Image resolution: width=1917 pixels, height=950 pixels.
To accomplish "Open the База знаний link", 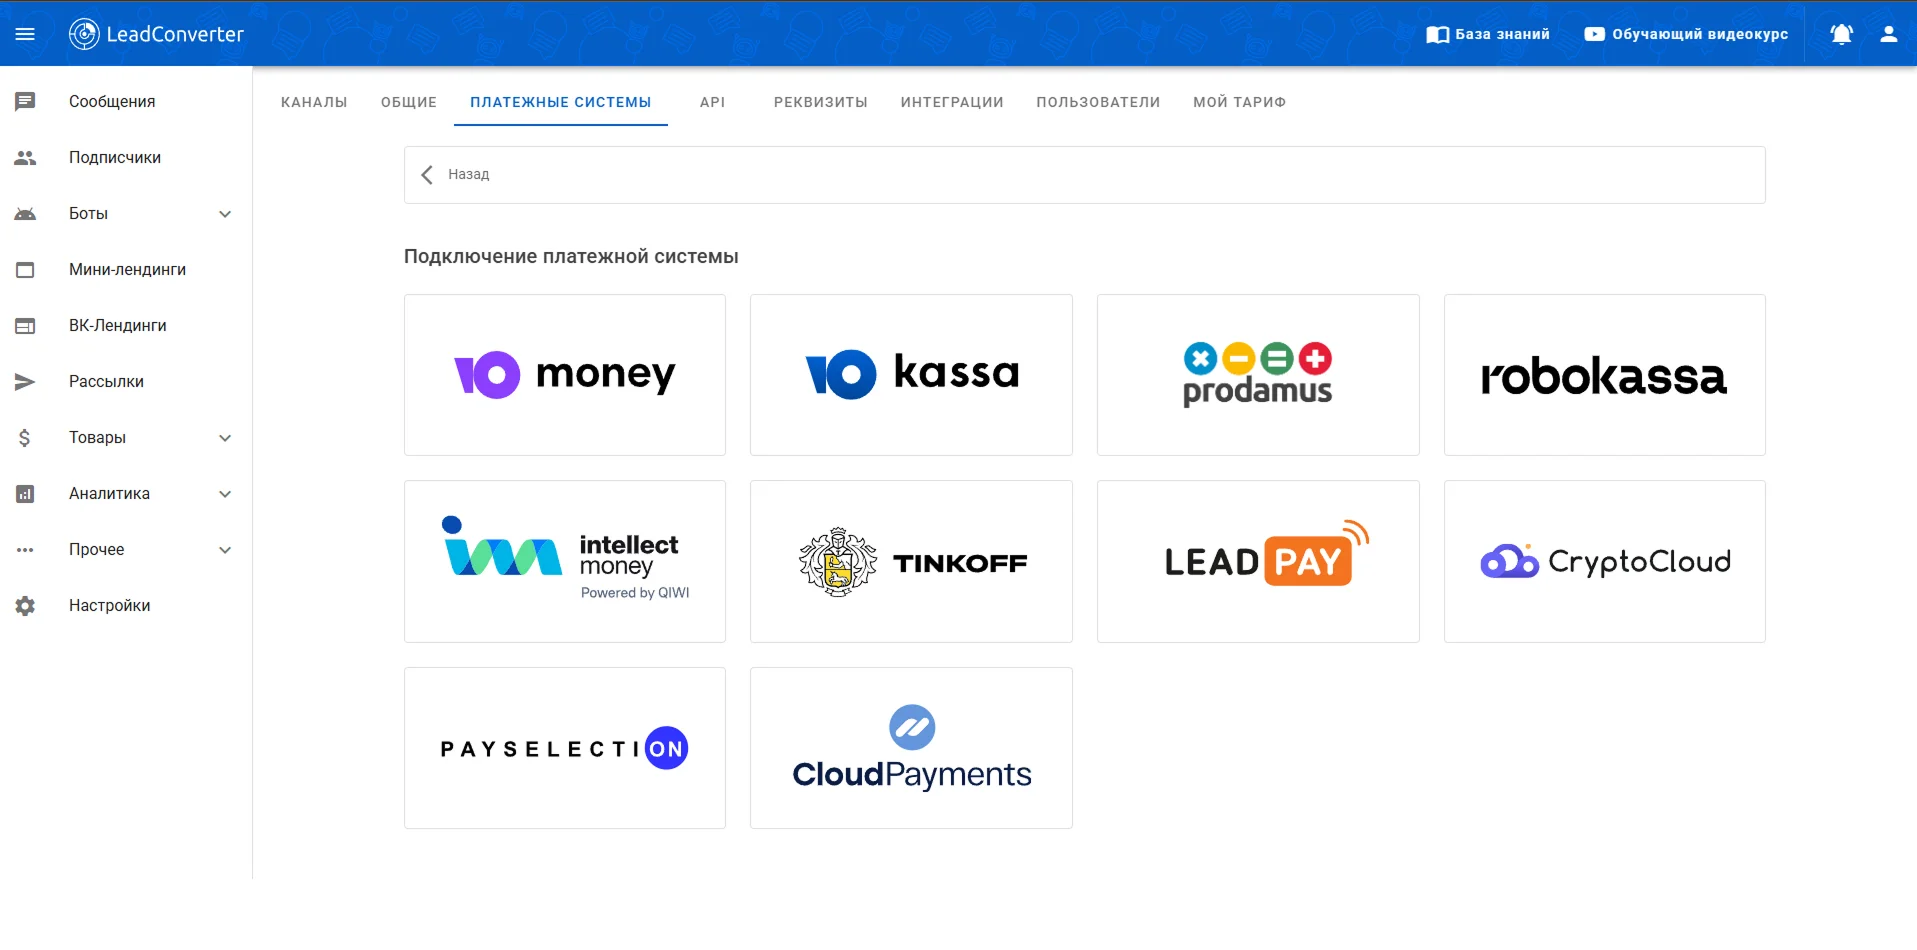I will (1488, 34).
